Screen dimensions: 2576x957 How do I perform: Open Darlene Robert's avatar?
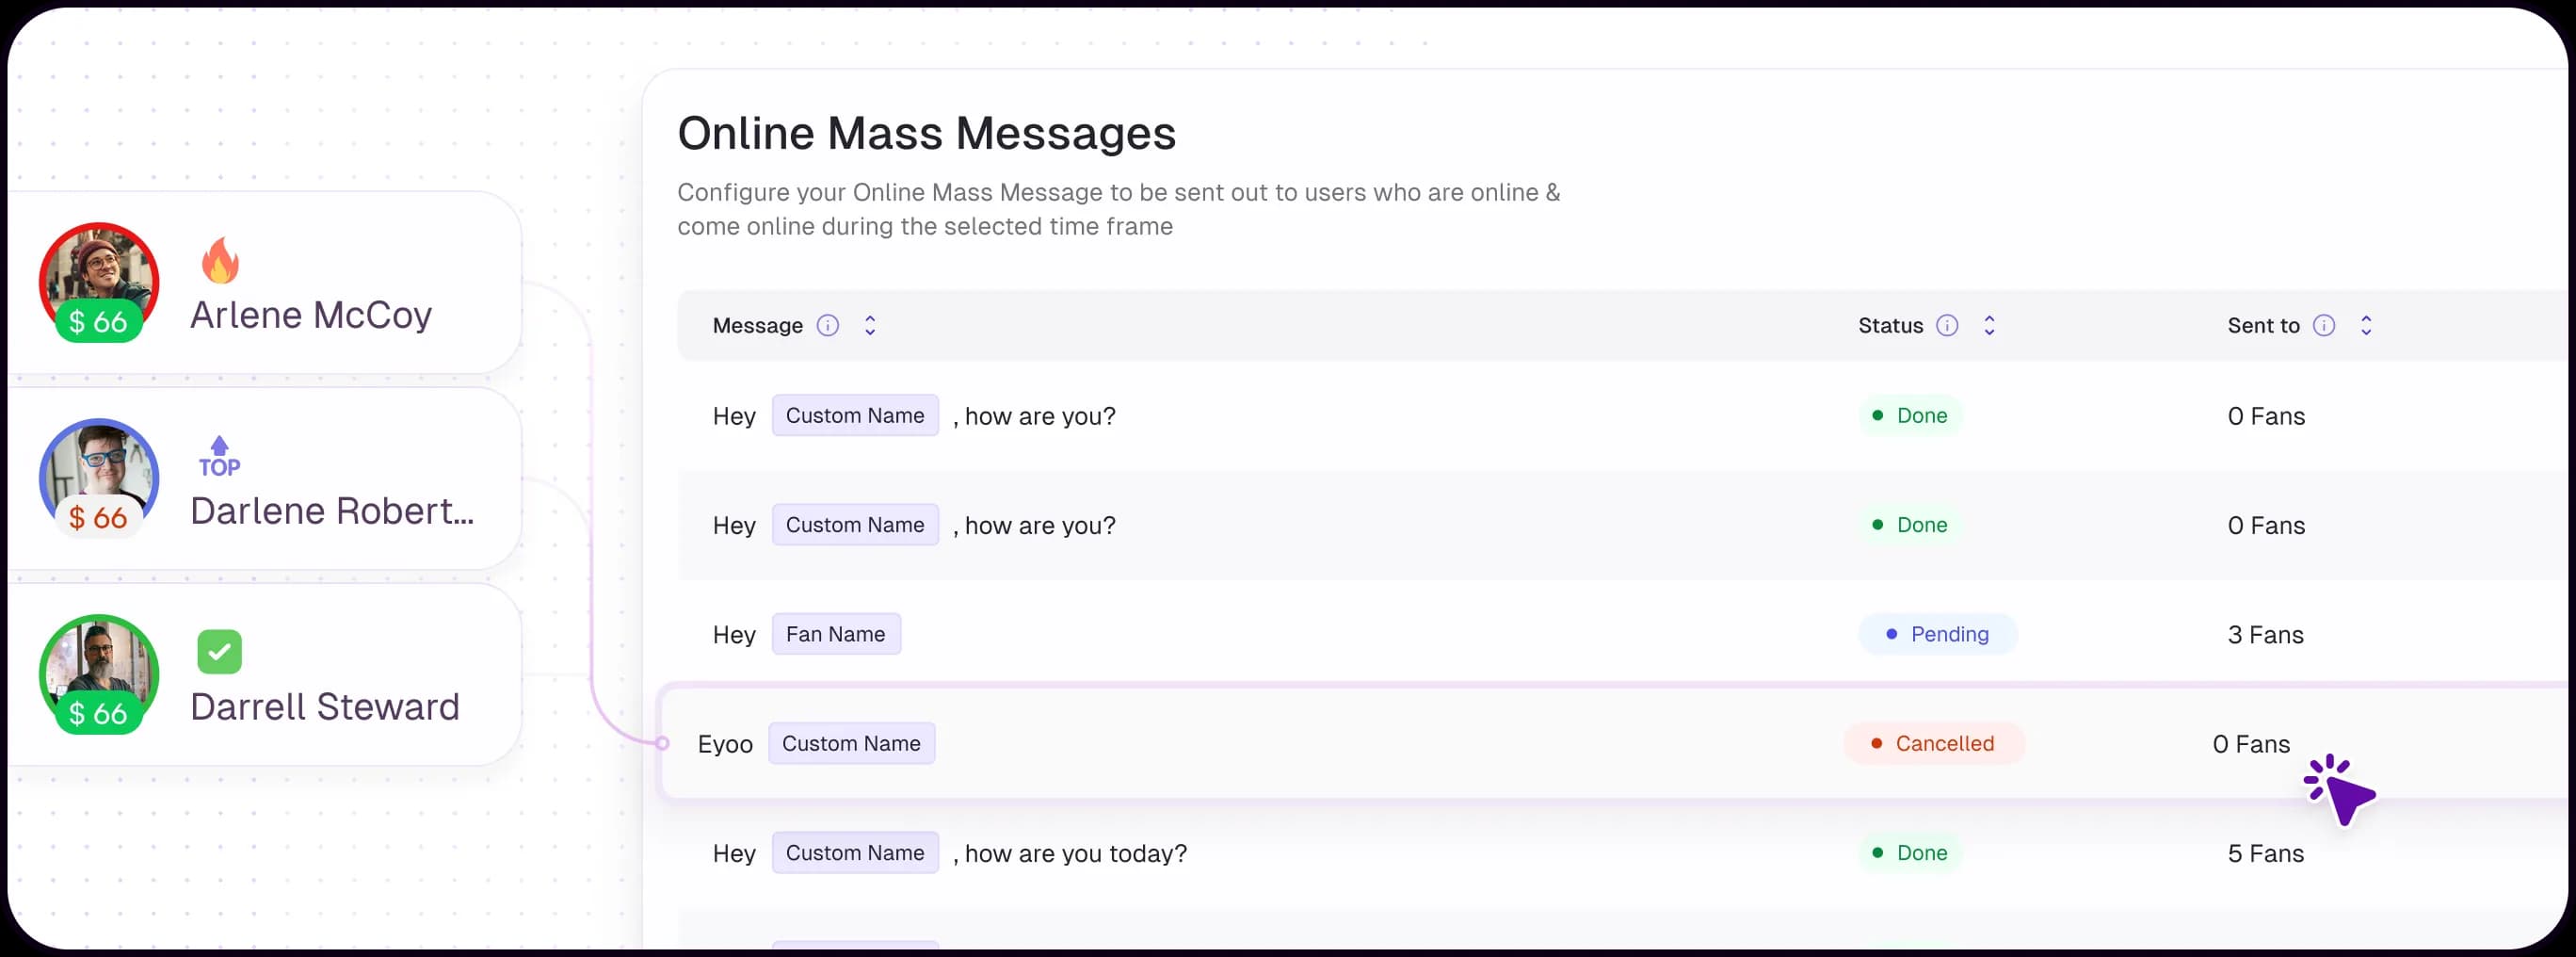pyautogui.click(x=98, y=478)
